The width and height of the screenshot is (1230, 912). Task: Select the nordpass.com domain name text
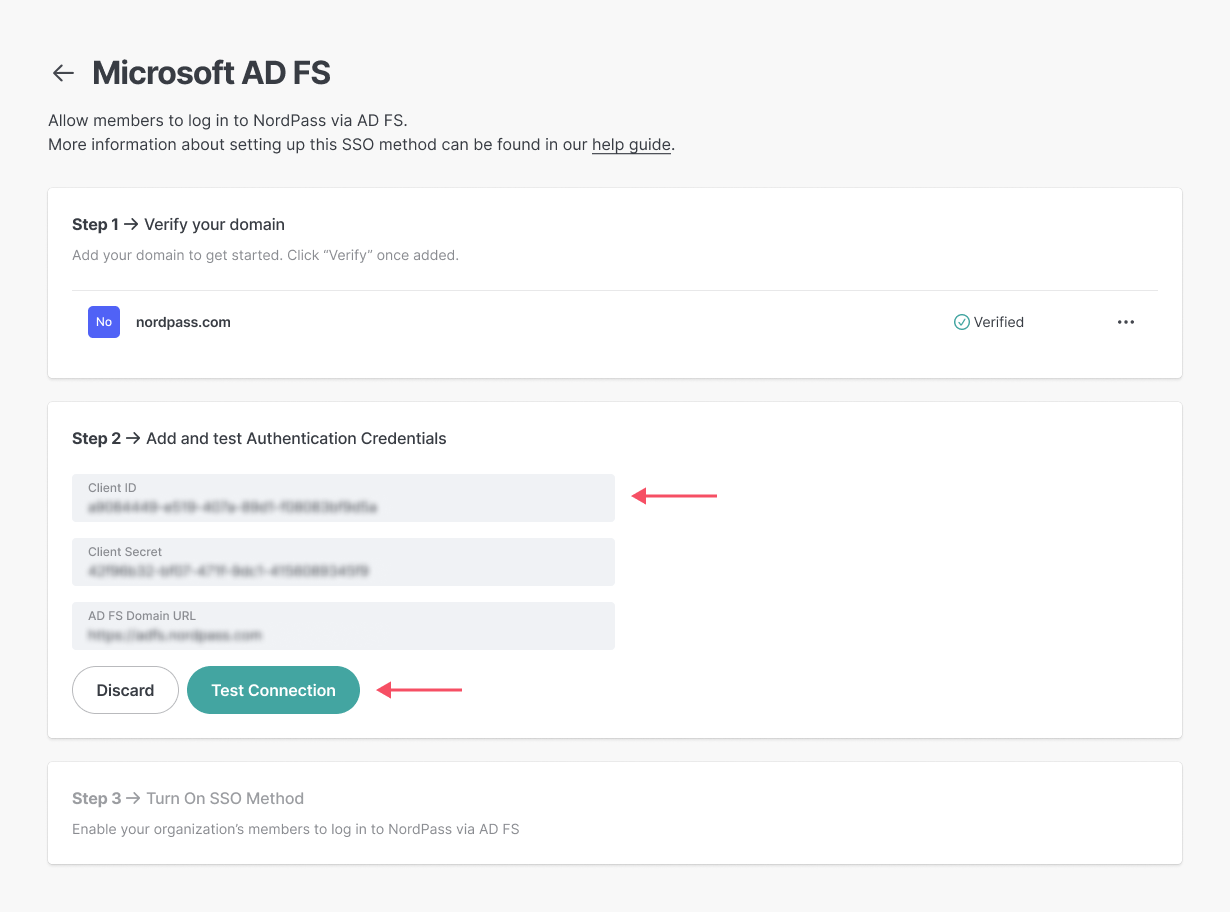[x=183, y=322]
